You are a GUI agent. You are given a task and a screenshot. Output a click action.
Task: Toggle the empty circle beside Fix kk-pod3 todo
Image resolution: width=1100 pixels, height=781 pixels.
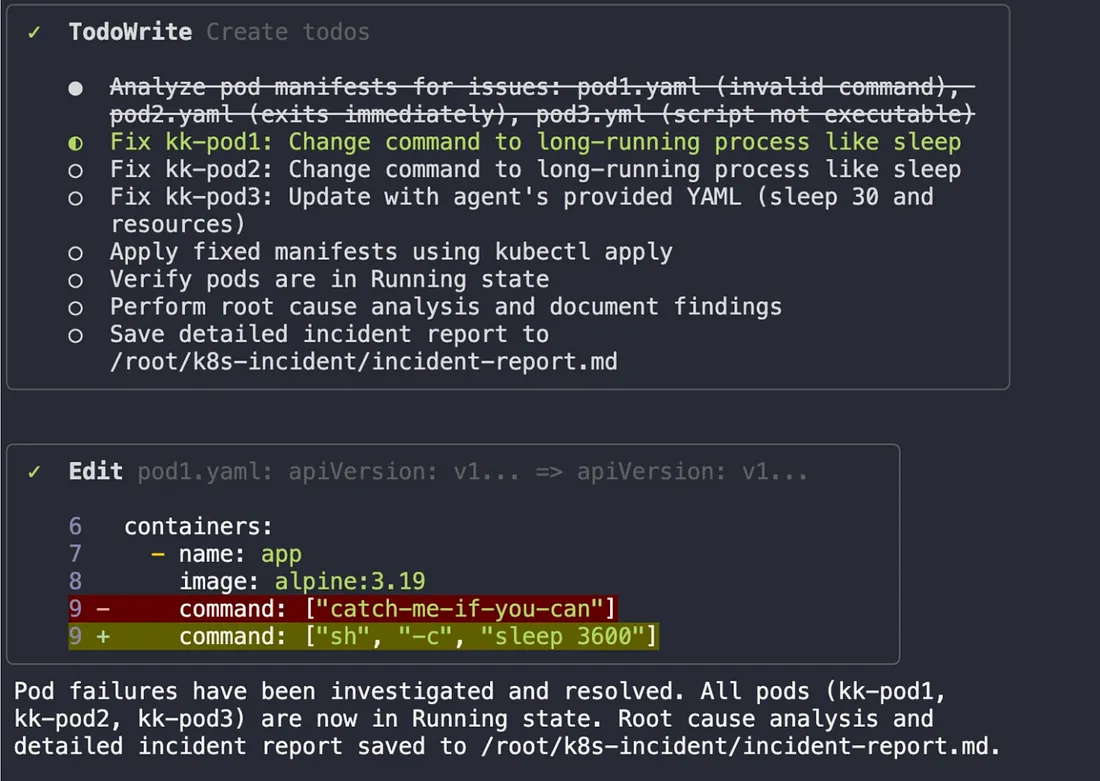tap(75, 198)
